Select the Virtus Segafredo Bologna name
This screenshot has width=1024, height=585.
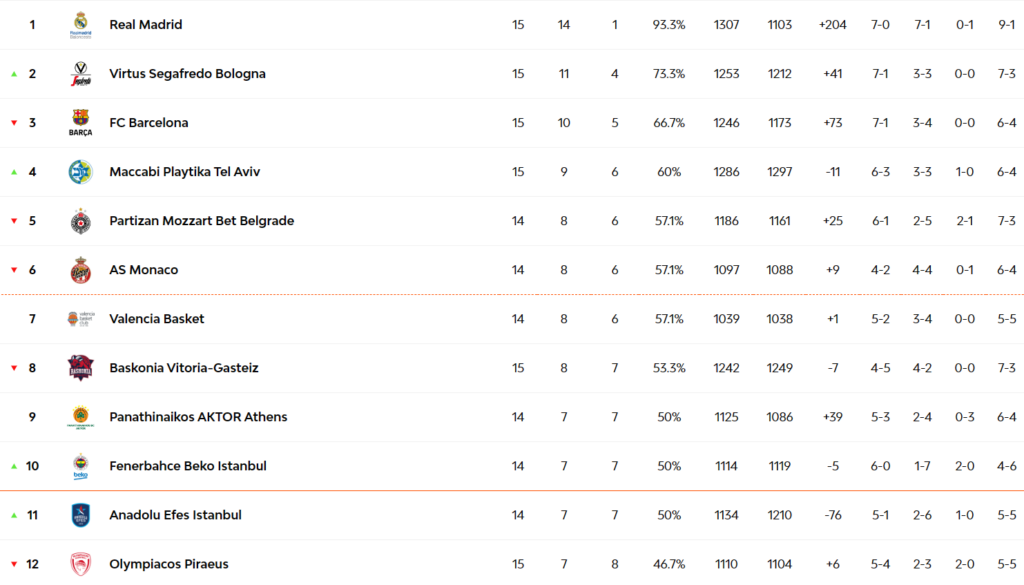187,73
